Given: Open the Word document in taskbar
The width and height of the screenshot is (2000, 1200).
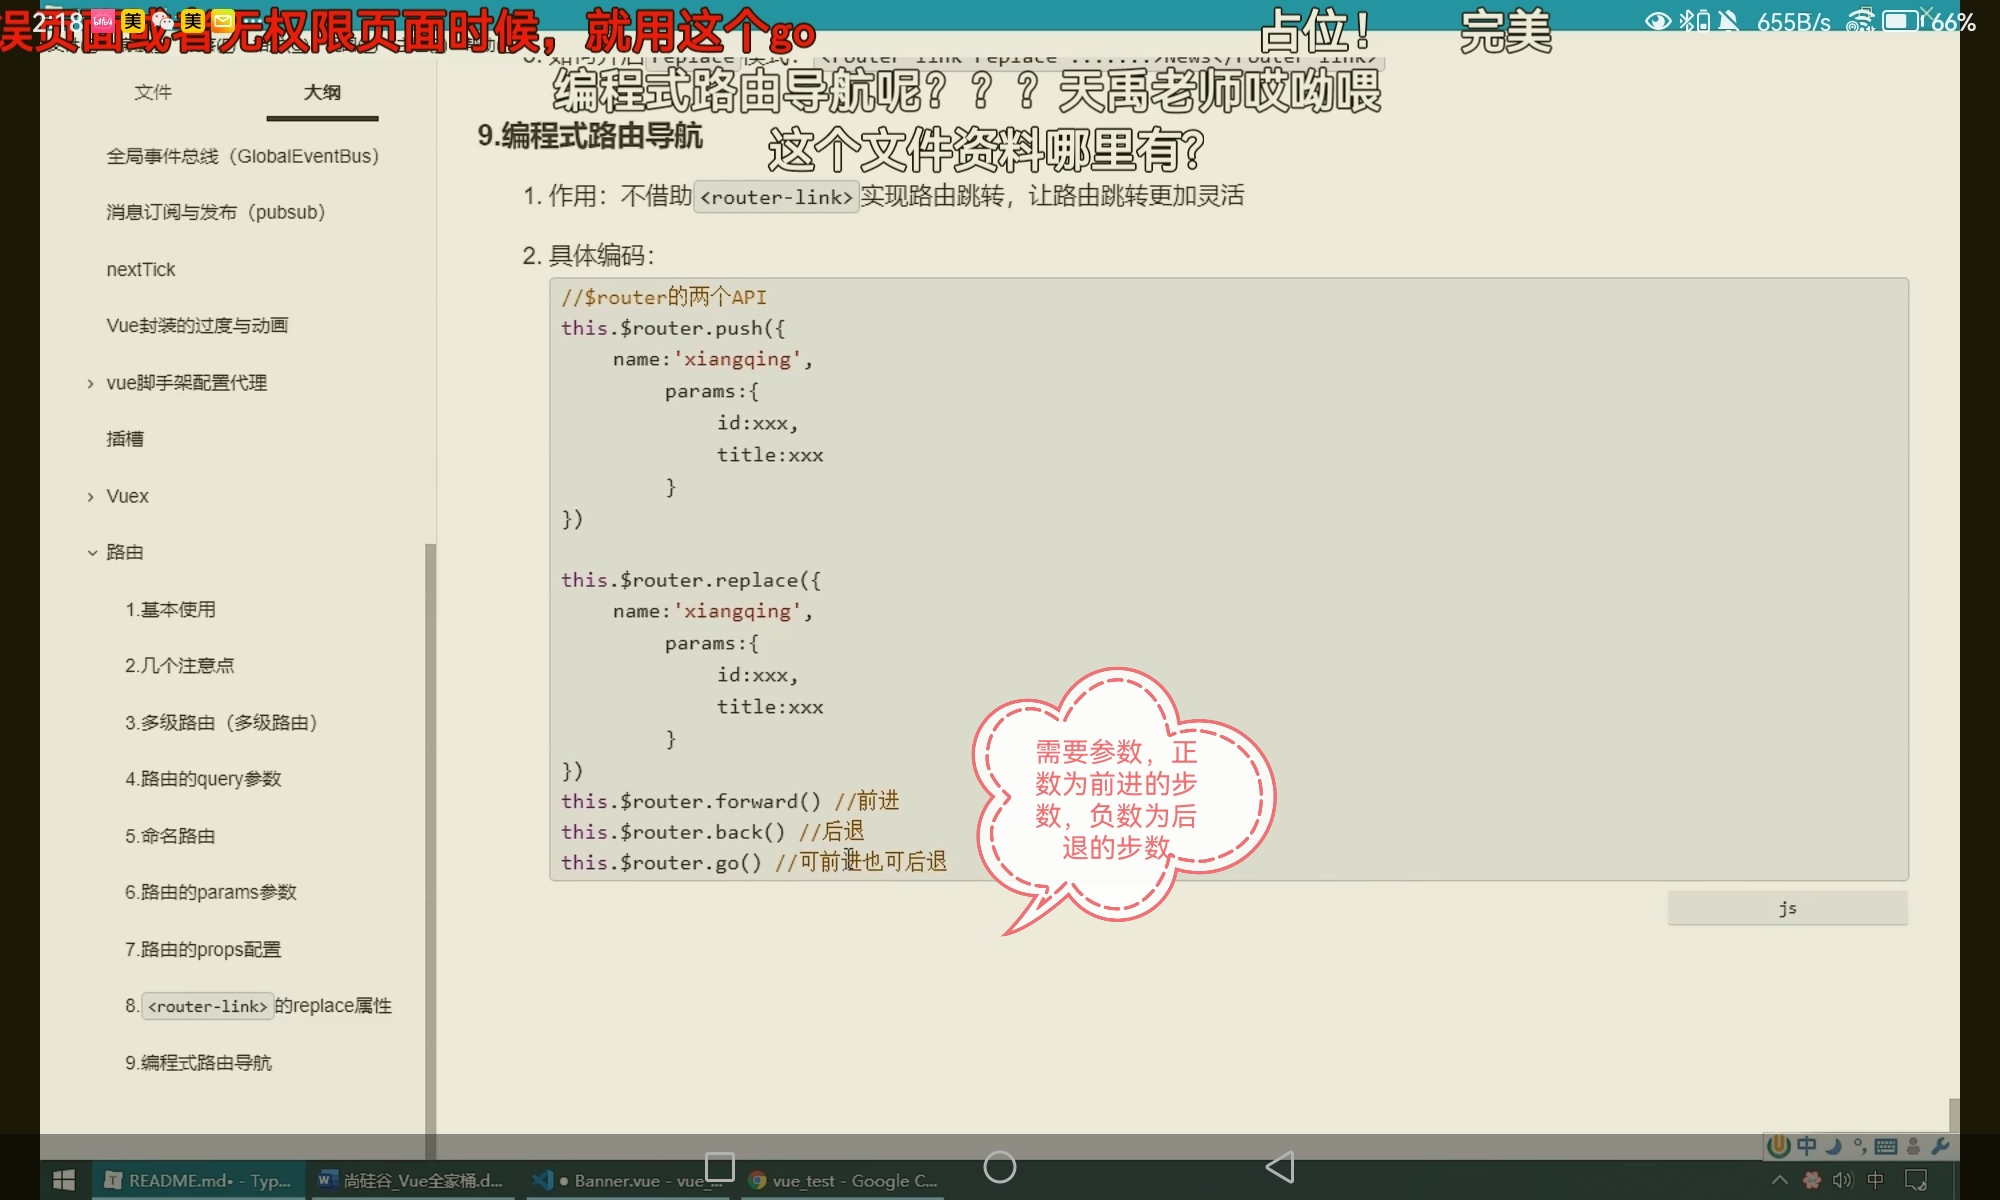Looking at the screenshot, I should coord(410,1181).
